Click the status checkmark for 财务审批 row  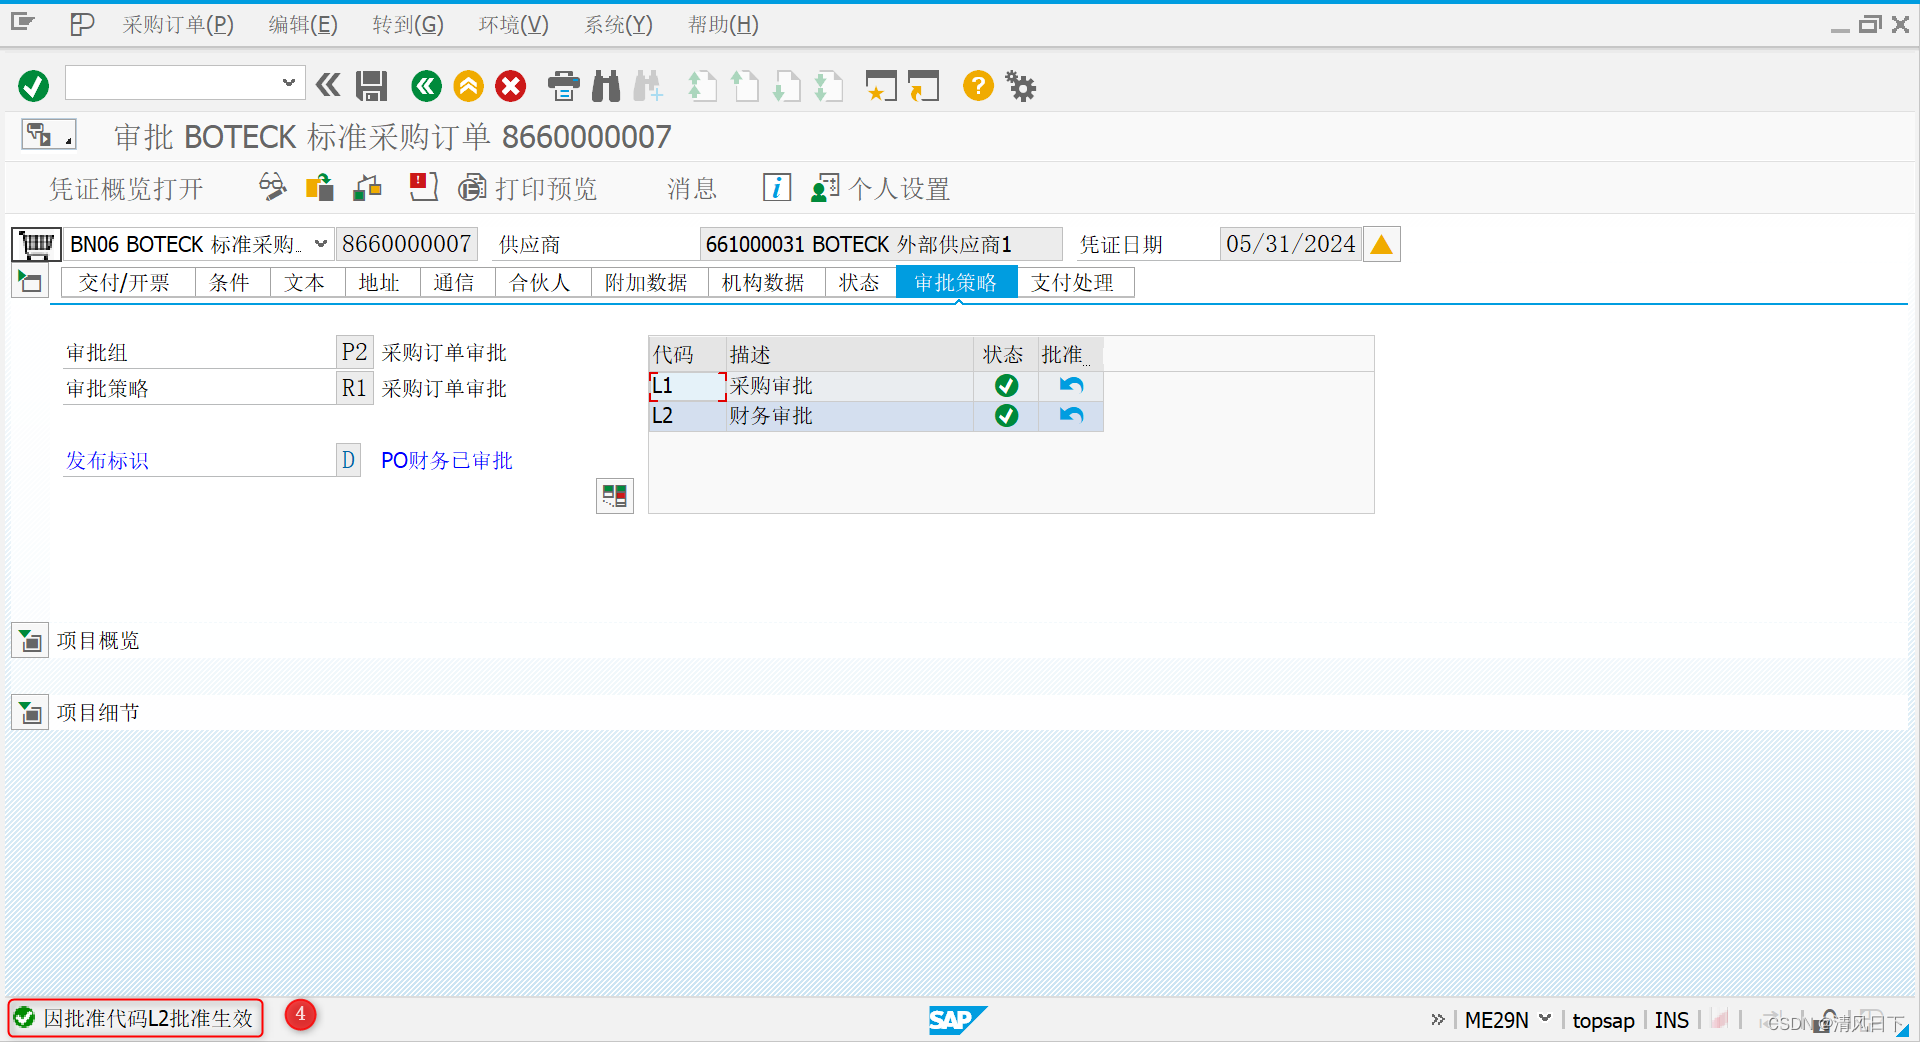tap(1006, 416)
